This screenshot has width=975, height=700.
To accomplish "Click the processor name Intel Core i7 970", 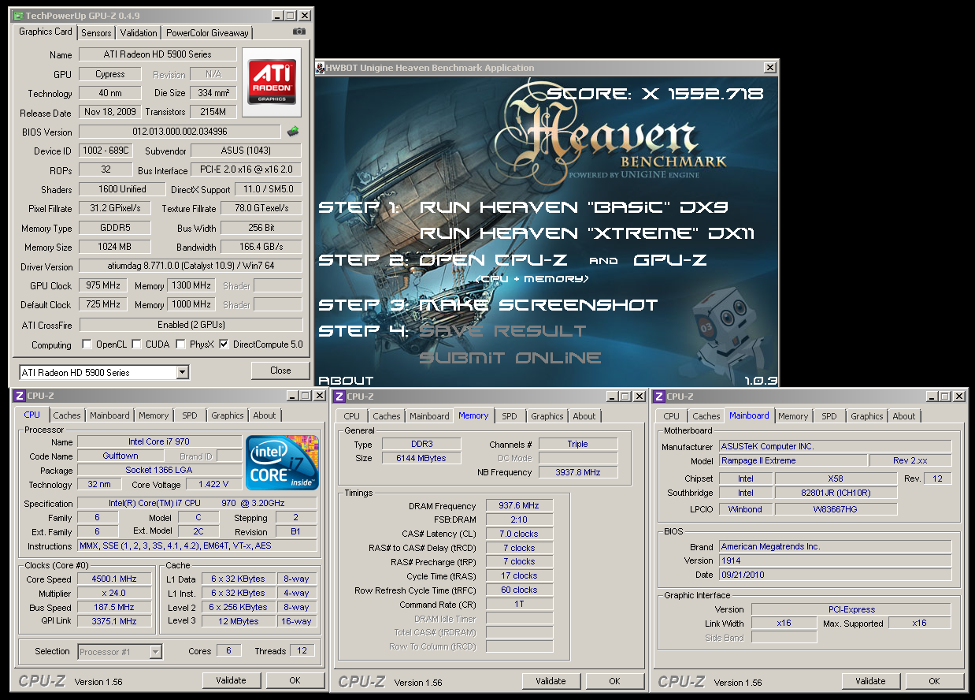I will [159, 442].
